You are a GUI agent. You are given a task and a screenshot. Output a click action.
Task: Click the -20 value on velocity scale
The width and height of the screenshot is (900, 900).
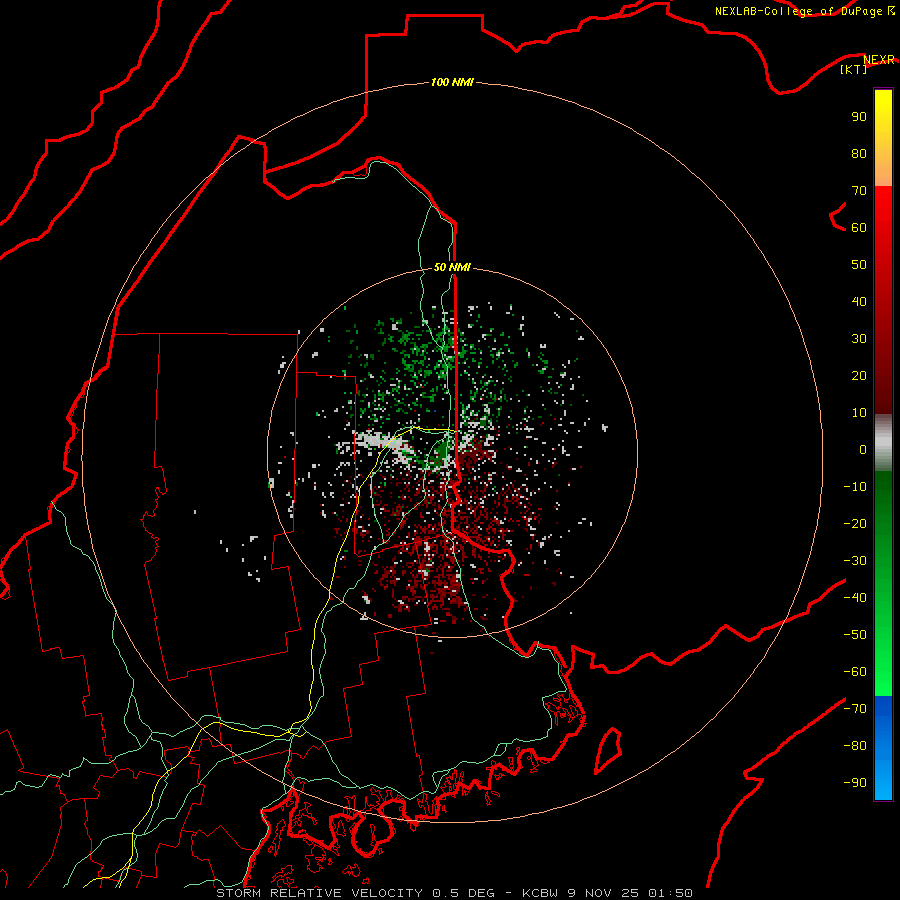click(855, 524)
